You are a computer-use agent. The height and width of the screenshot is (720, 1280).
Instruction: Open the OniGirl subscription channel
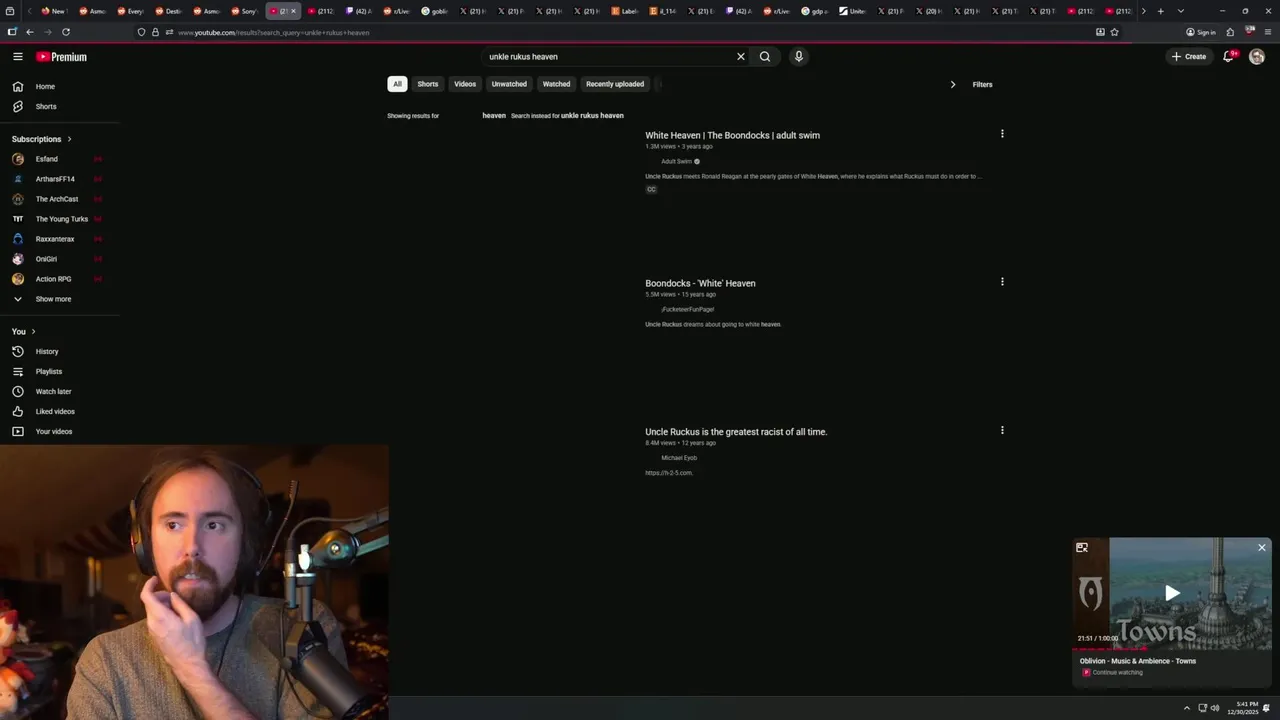coord(60,259)
